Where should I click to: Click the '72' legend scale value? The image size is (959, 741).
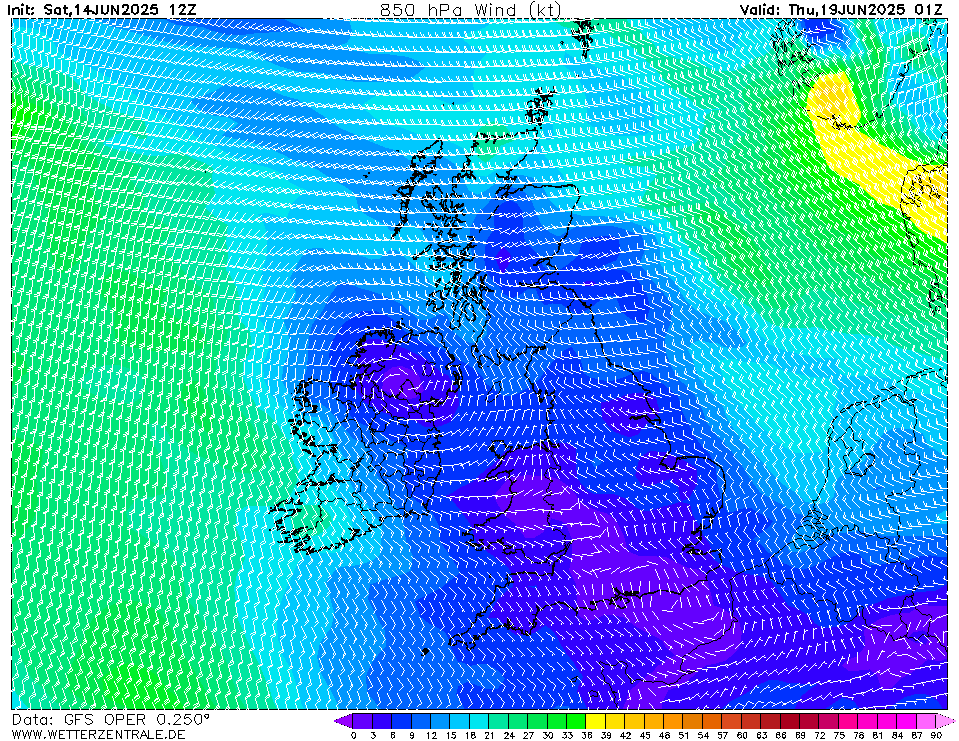pos(820,735)
